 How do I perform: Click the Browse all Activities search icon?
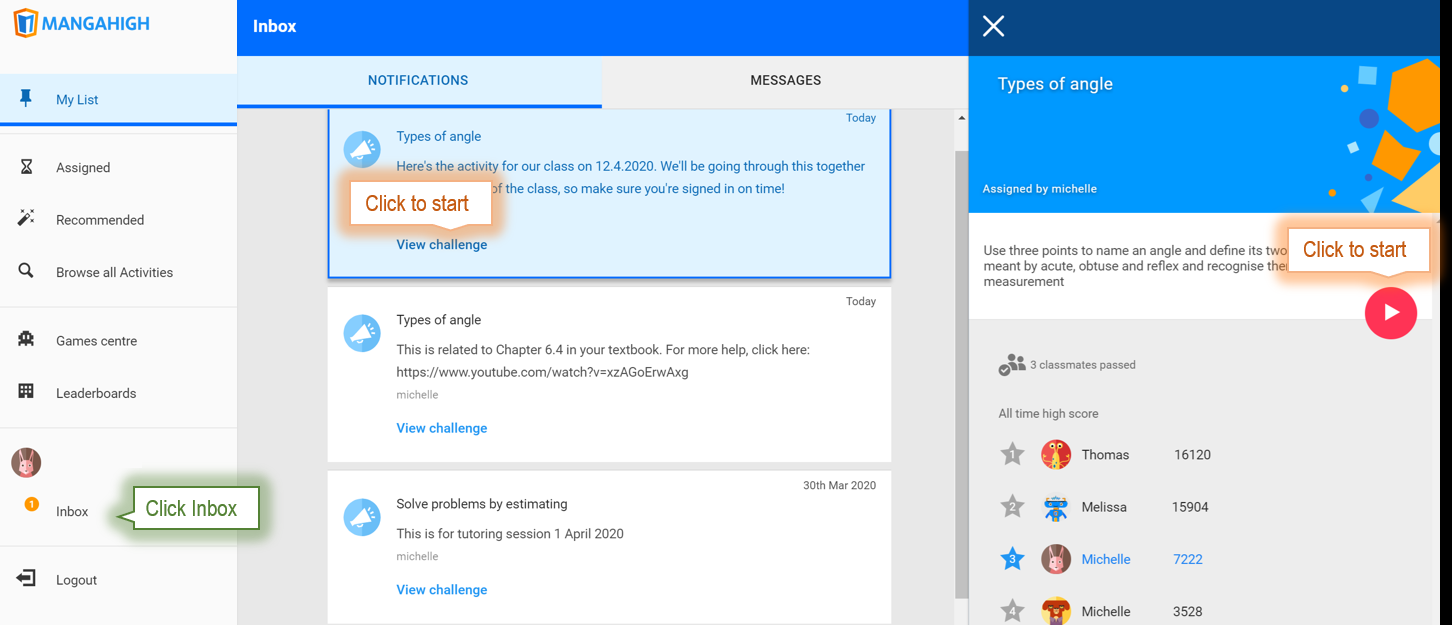(26, 271)
